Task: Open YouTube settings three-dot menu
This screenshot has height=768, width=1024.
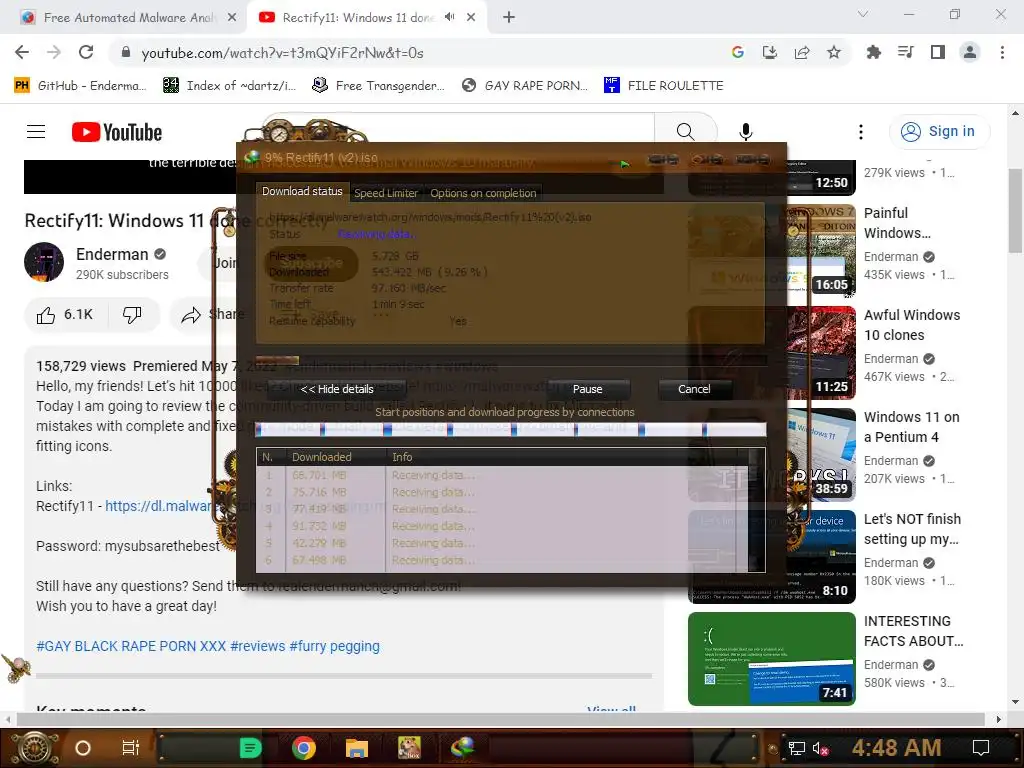Action: coord(861,132)
